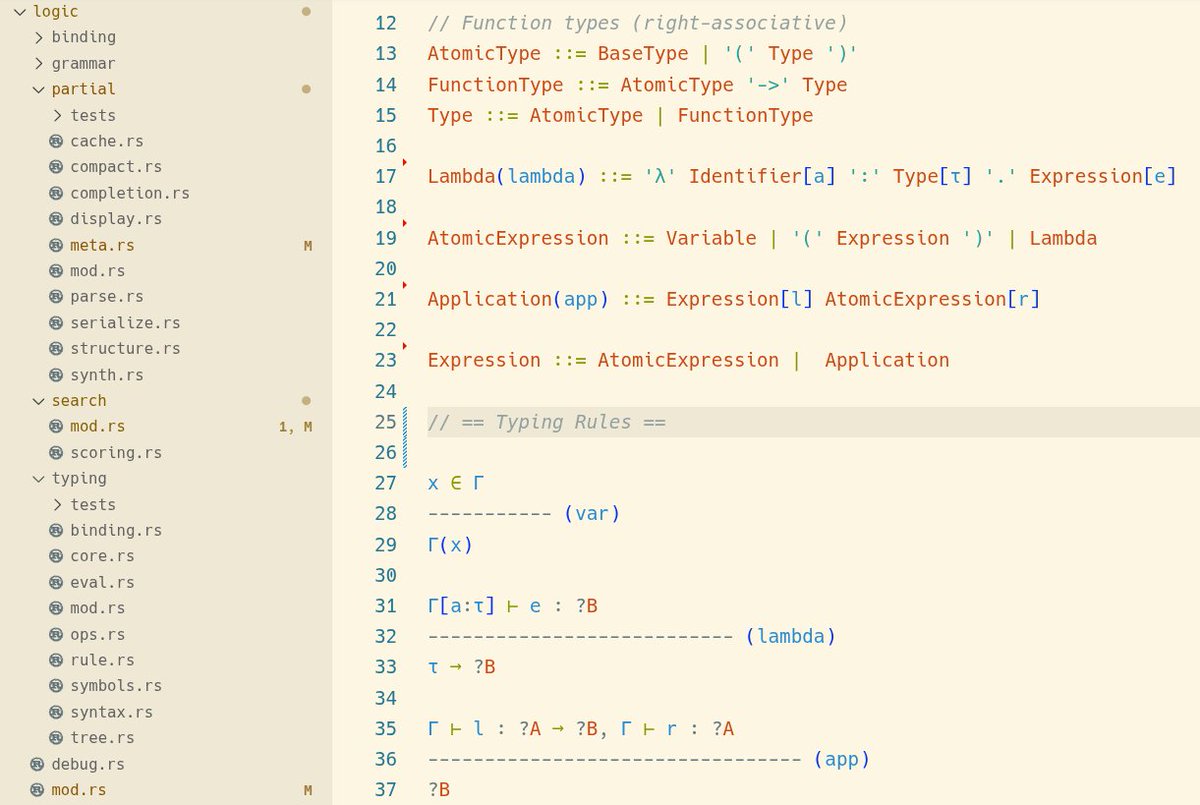Click the red gutter marker at line 17
Viewport: 1200px width, 805px height.
[404, 161]
